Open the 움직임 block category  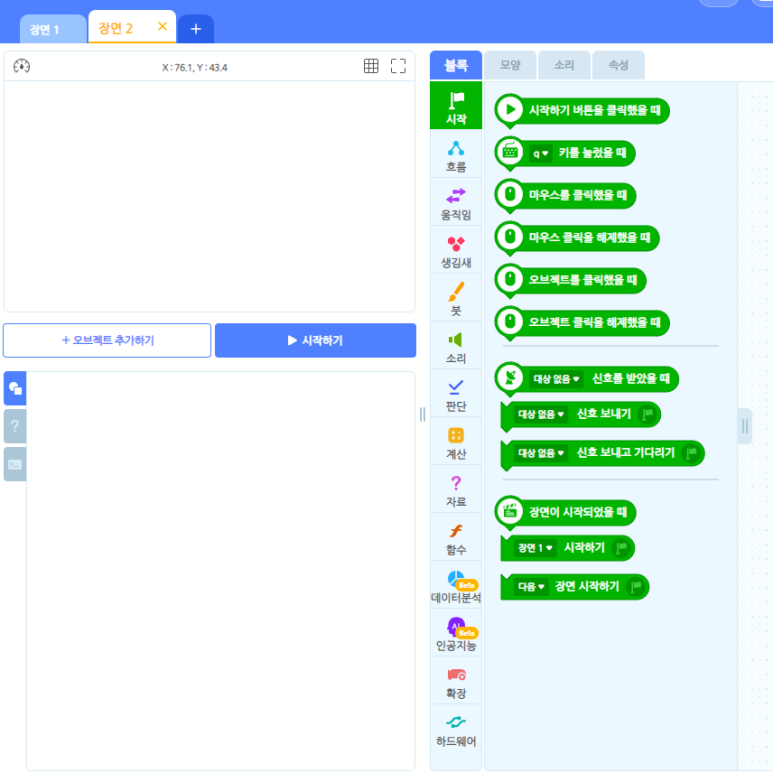456,202
